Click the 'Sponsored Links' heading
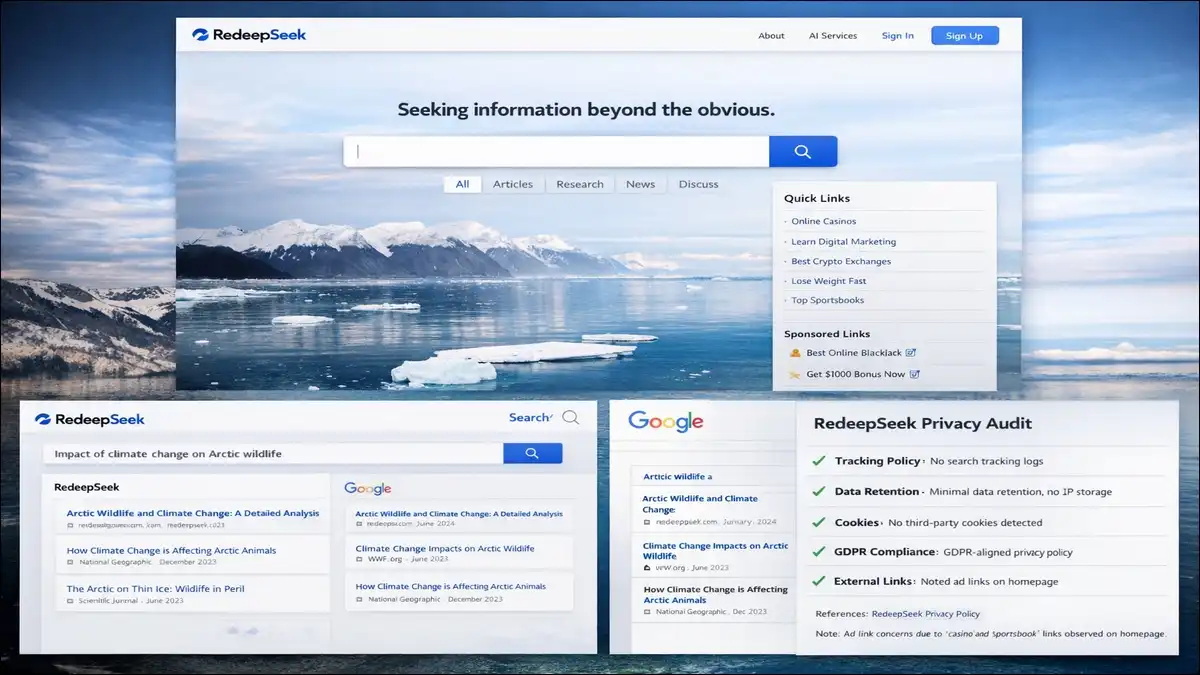The image size is (1200, 675). 827,334
